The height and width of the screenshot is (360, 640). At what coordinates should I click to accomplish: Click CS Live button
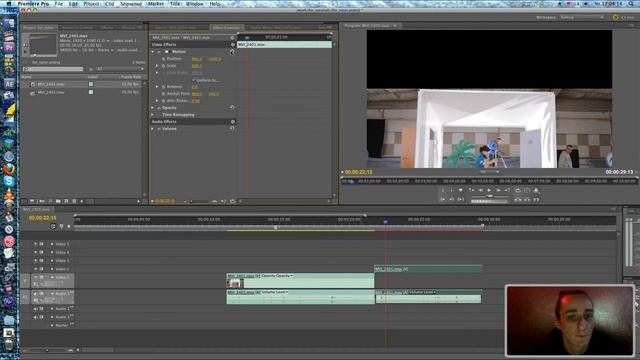click(x=624, y=18)
